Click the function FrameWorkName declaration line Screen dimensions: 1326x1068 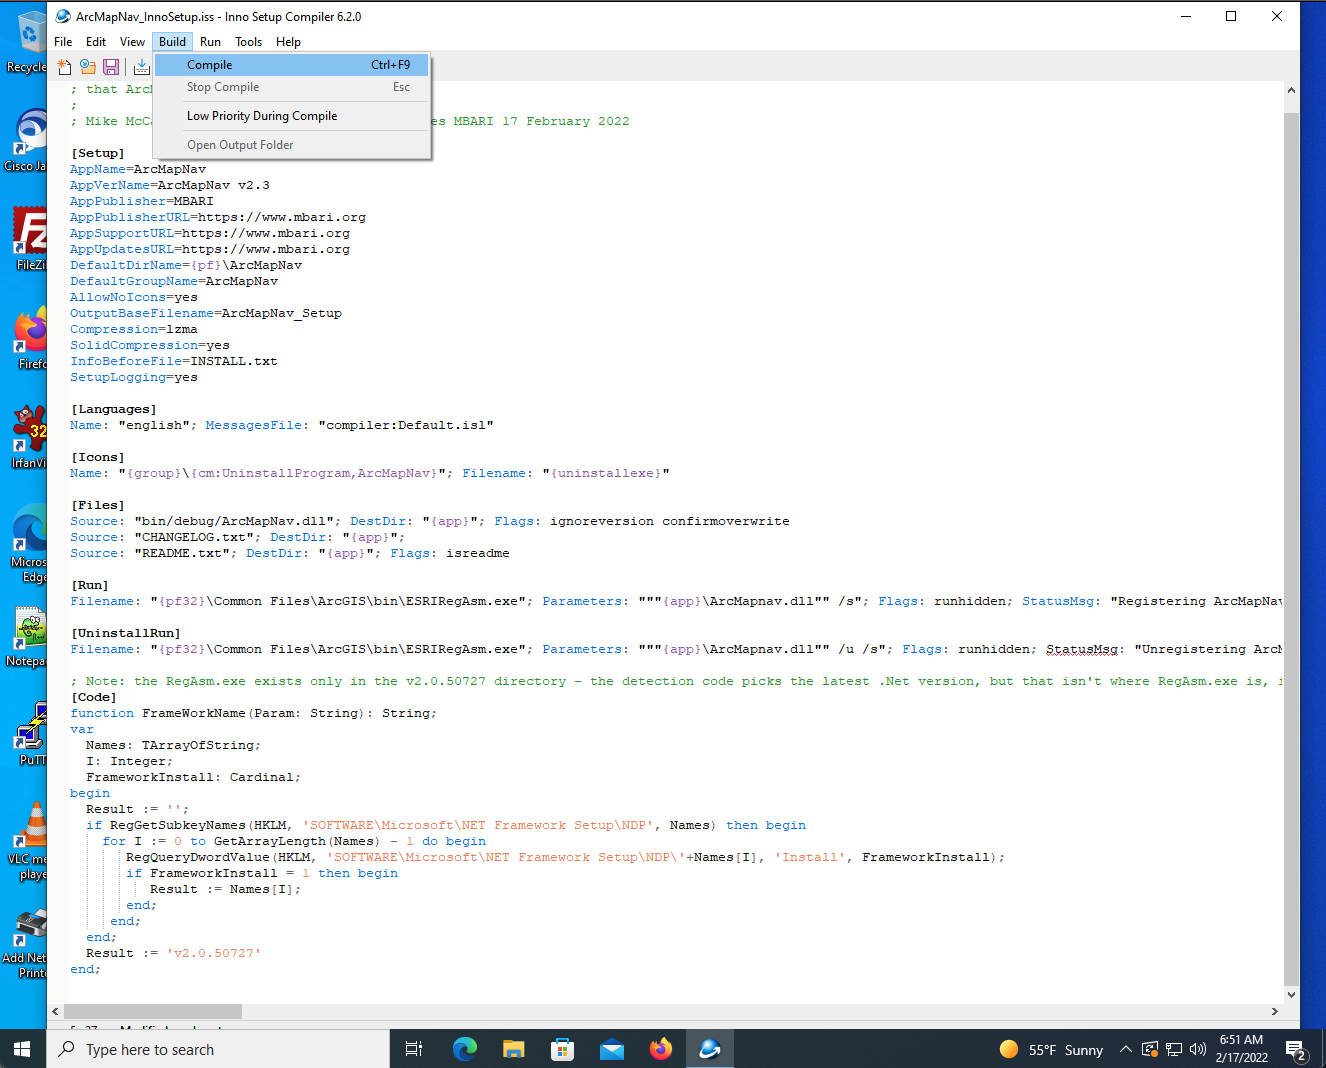(x=253, y=713)
